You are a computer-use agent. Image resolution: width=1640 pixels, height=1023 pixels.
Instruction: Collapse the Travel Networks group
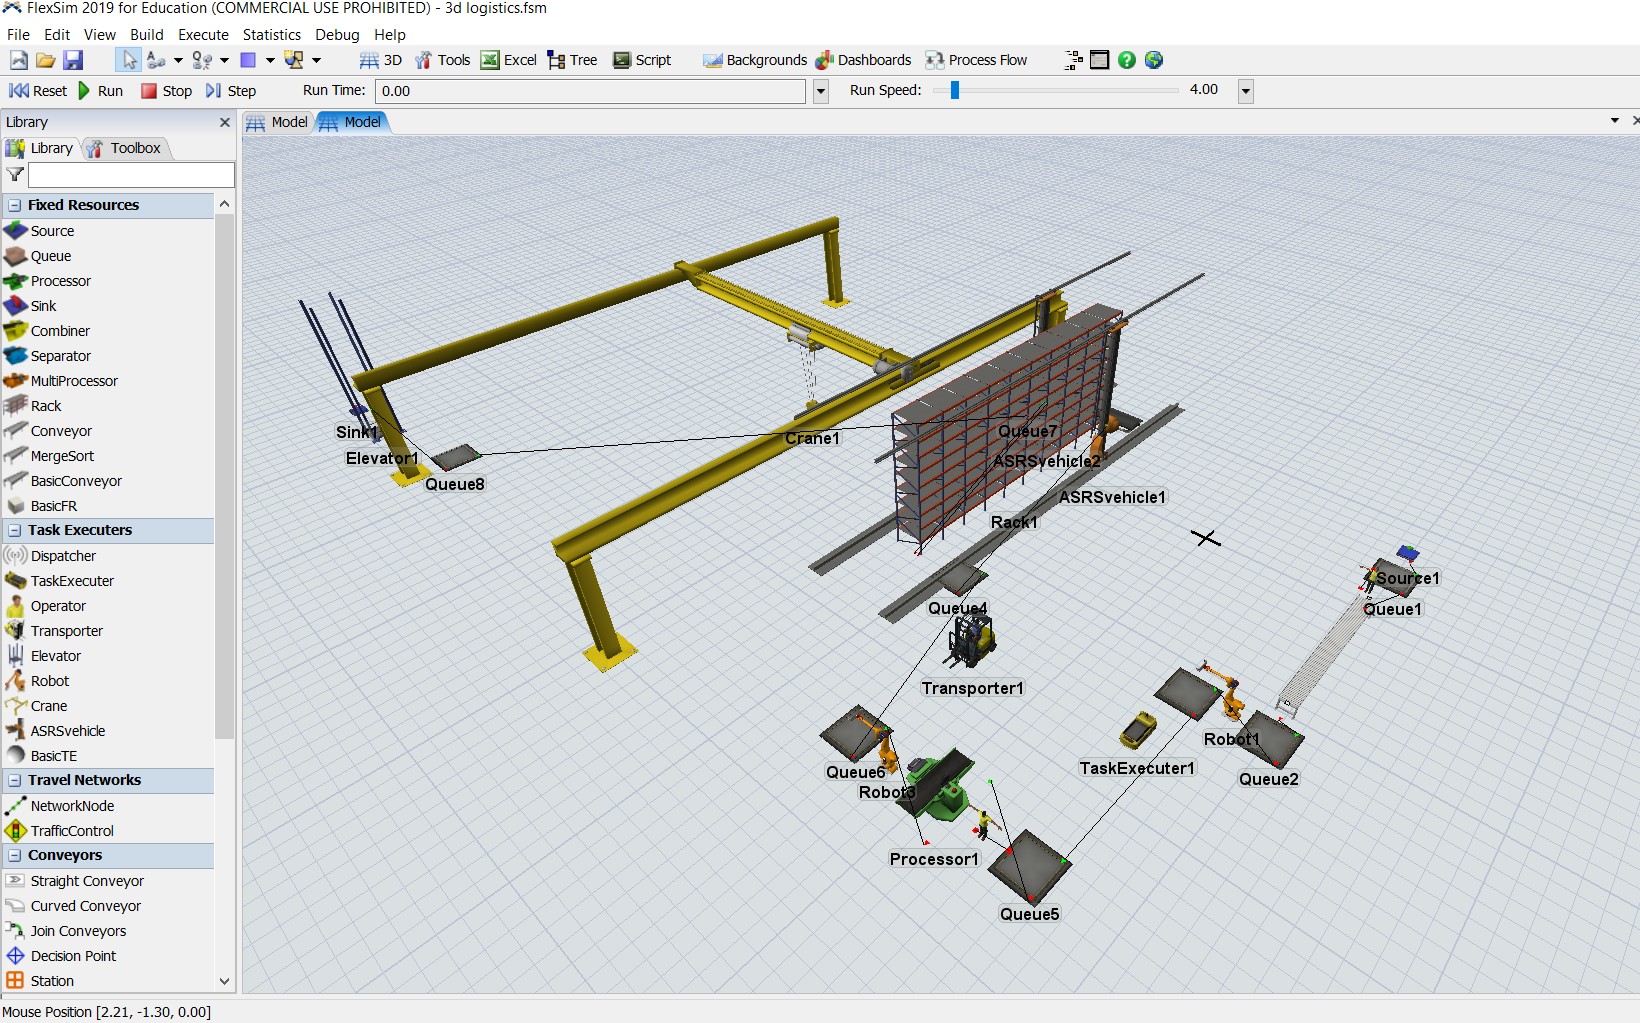(15, 780)
